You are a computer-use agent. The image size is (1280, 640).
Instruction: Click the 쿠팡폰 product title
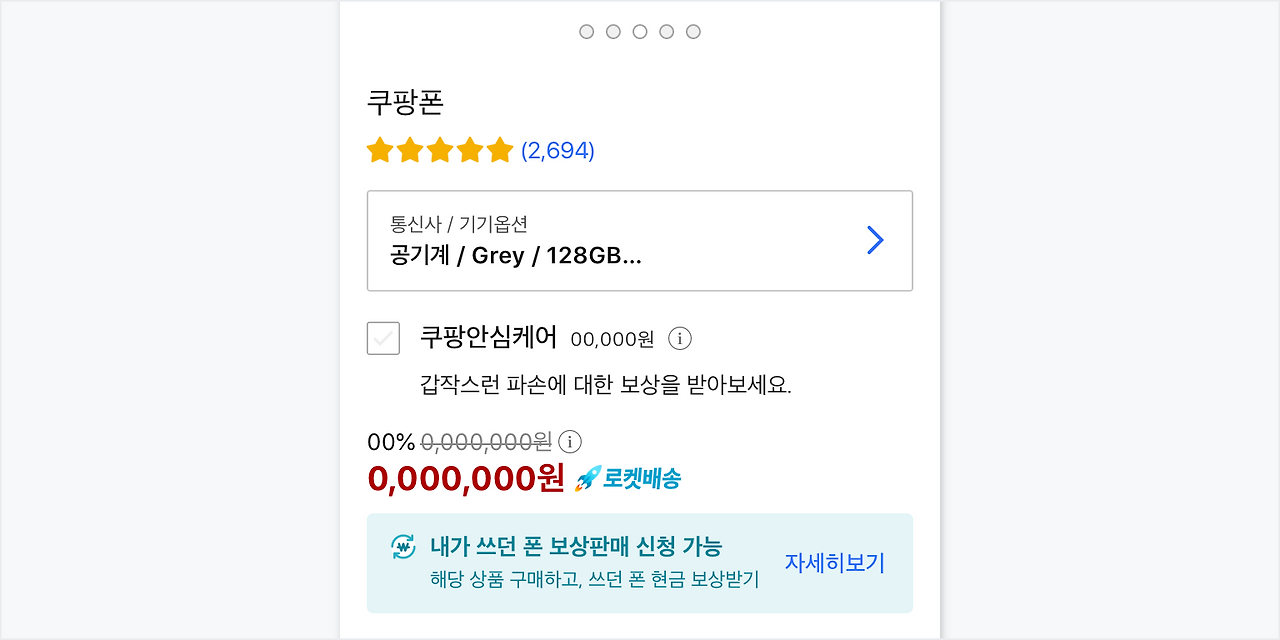pyautogui.click(x=405, y=102)
